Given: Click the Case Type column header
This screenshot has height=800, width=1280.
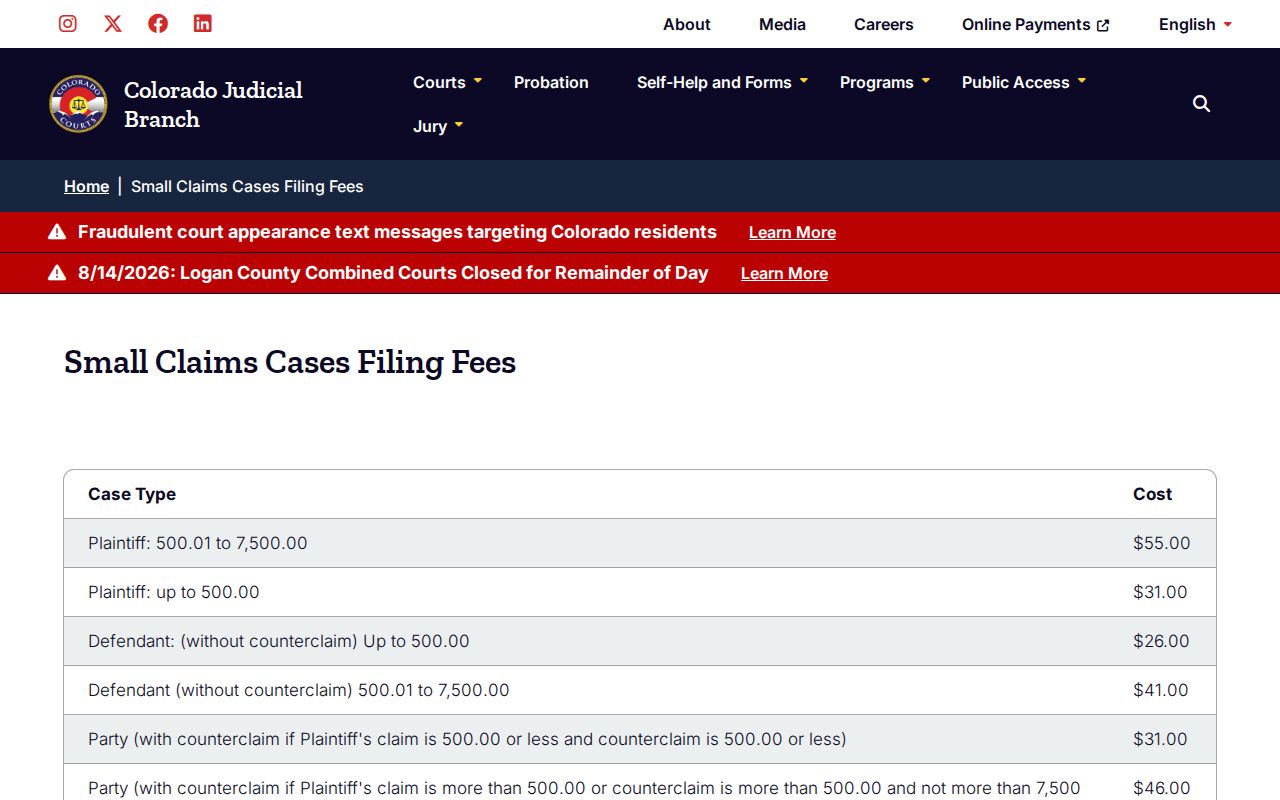Looking at the screenshot, I should click(x=132, y=494).
